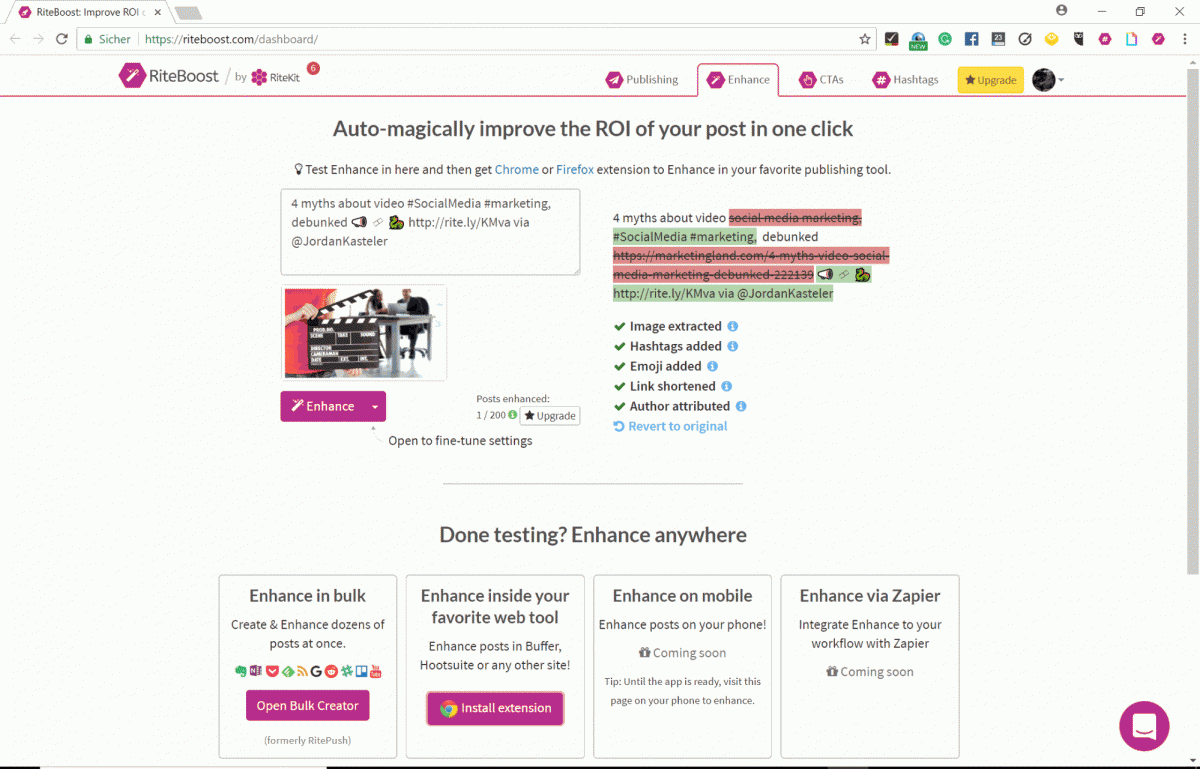This screenshot has height=769, width=1200.
Task: Click the pink hashtag hexagon extension icon
Action: coord(1105,39)
